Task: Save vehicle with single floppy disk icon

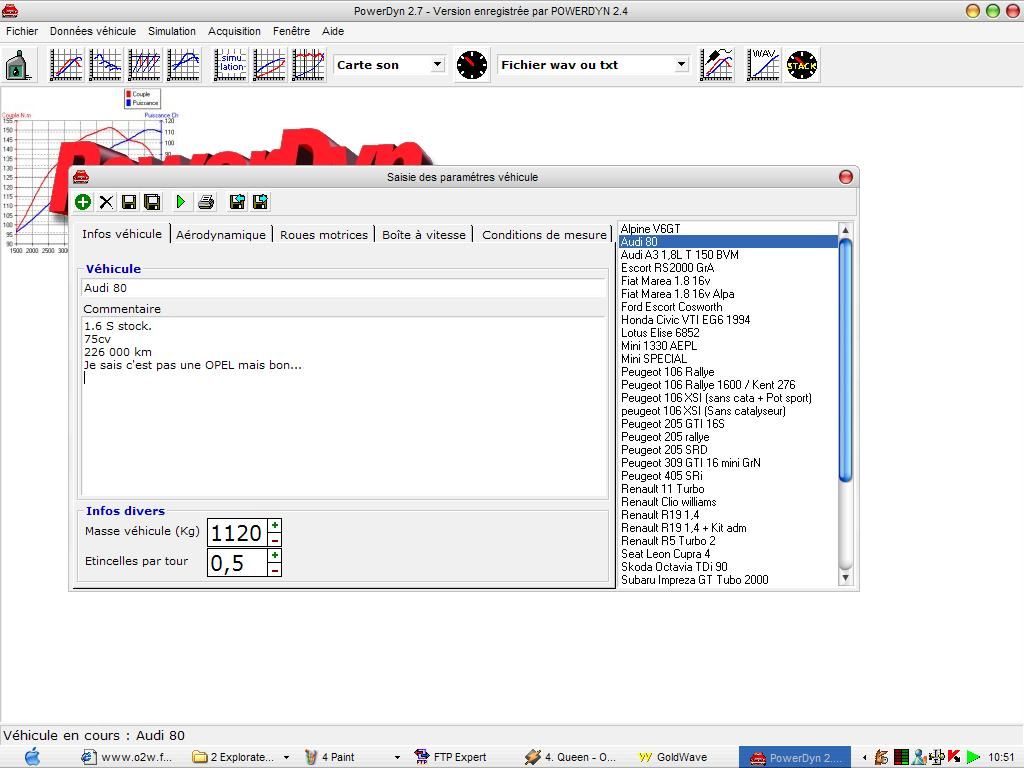Action: pos(129,202)
